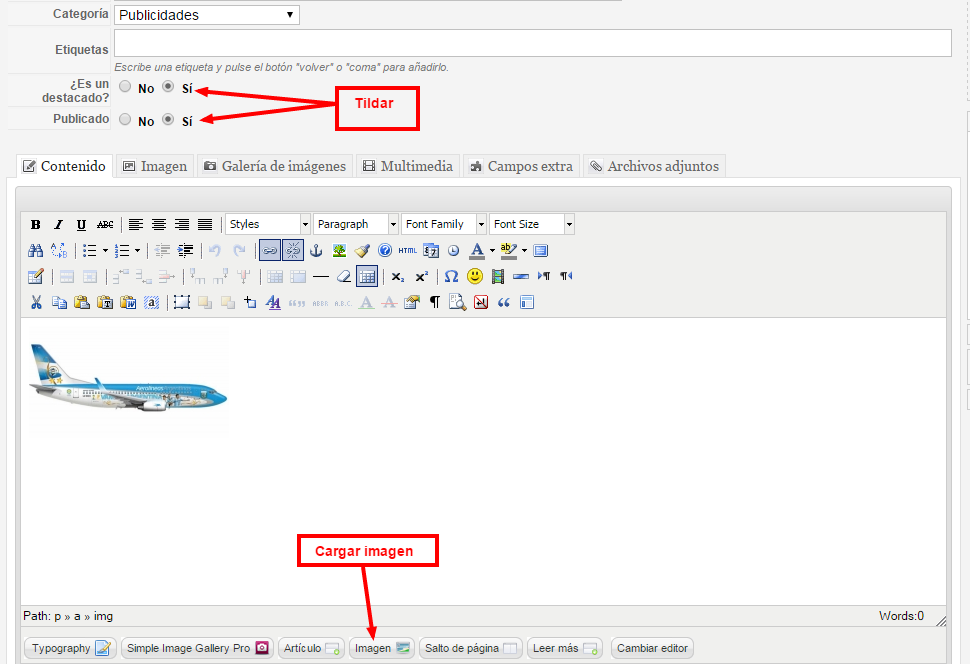Viewport: 970px width, 664px height.
Task: Expand the Font Family dropdown
Action: tap(444, 225)
